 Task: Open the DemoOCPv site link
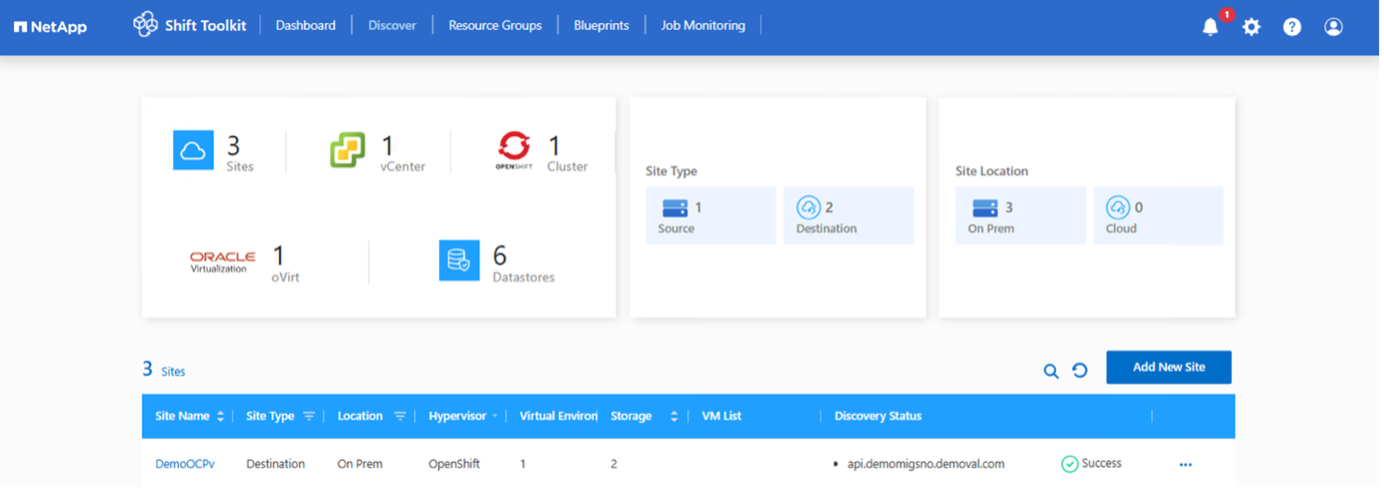tap(185, 464)
